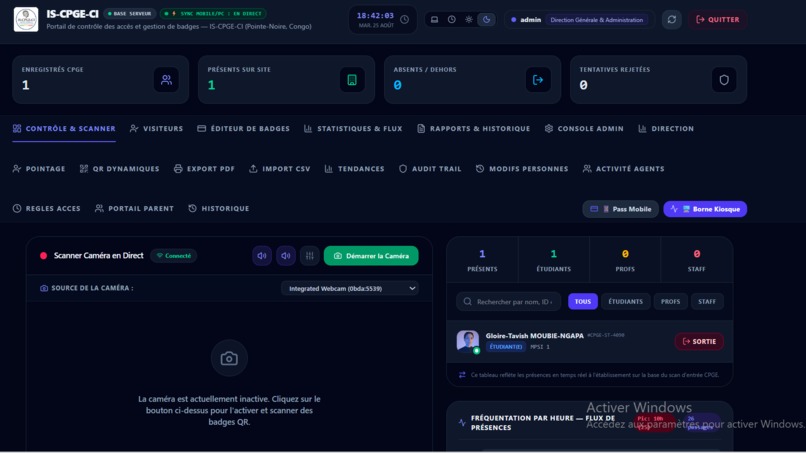Select the STAFF filter chip
This screenshot has width=806, height=453.
pos(707,302)
